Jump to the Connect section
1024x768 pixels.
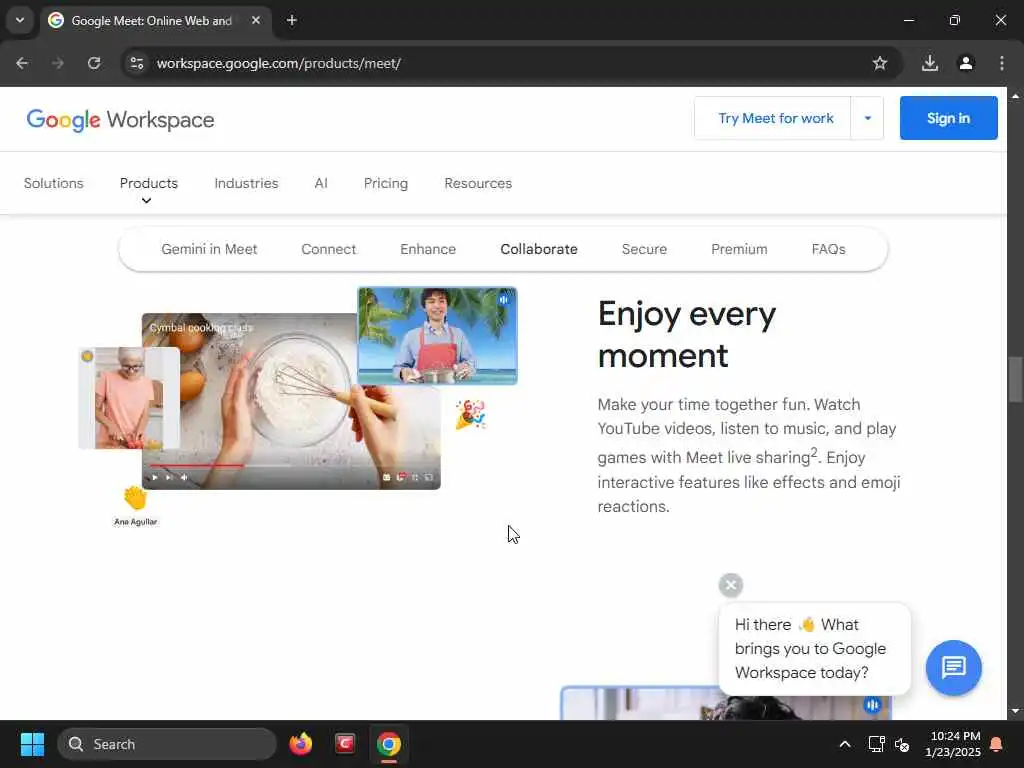click(328, 249)
